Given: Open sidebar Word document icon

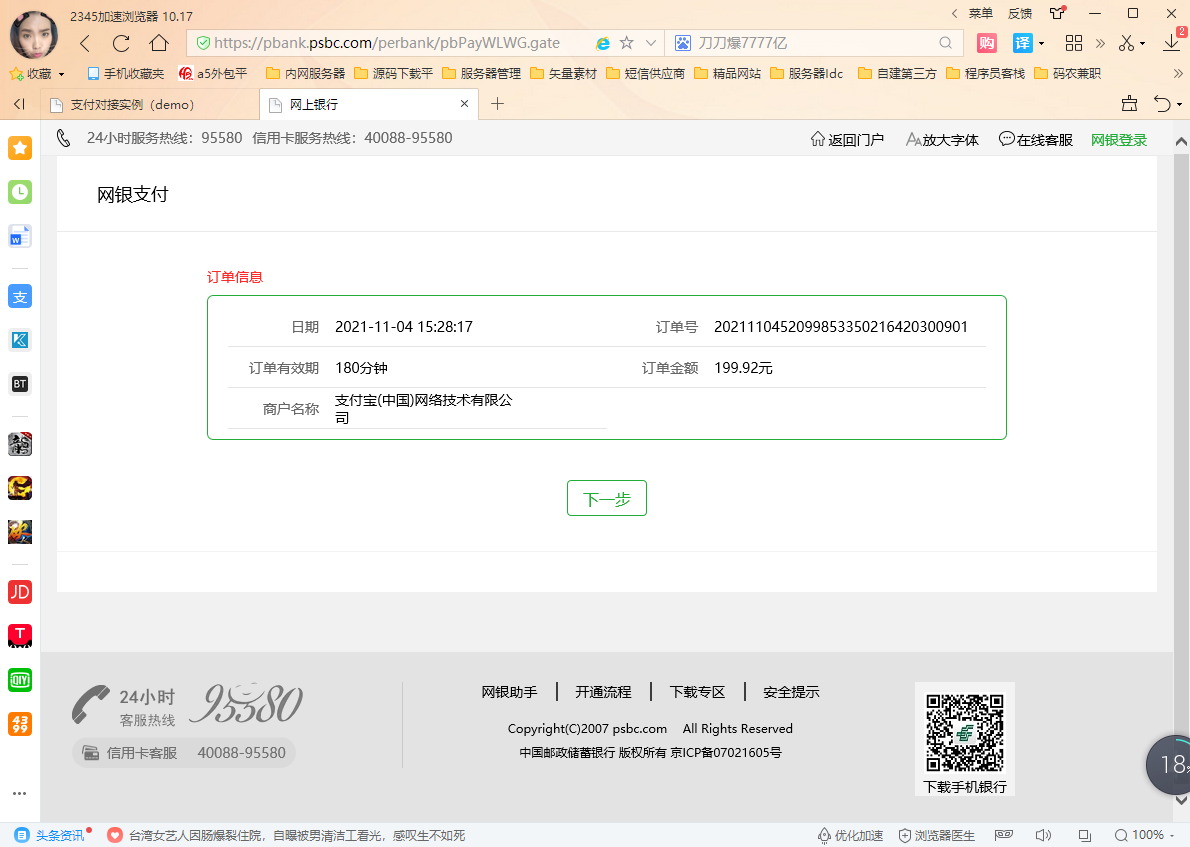Looking at the screenshot, I should pyautogui.click(x=20, y=237).
